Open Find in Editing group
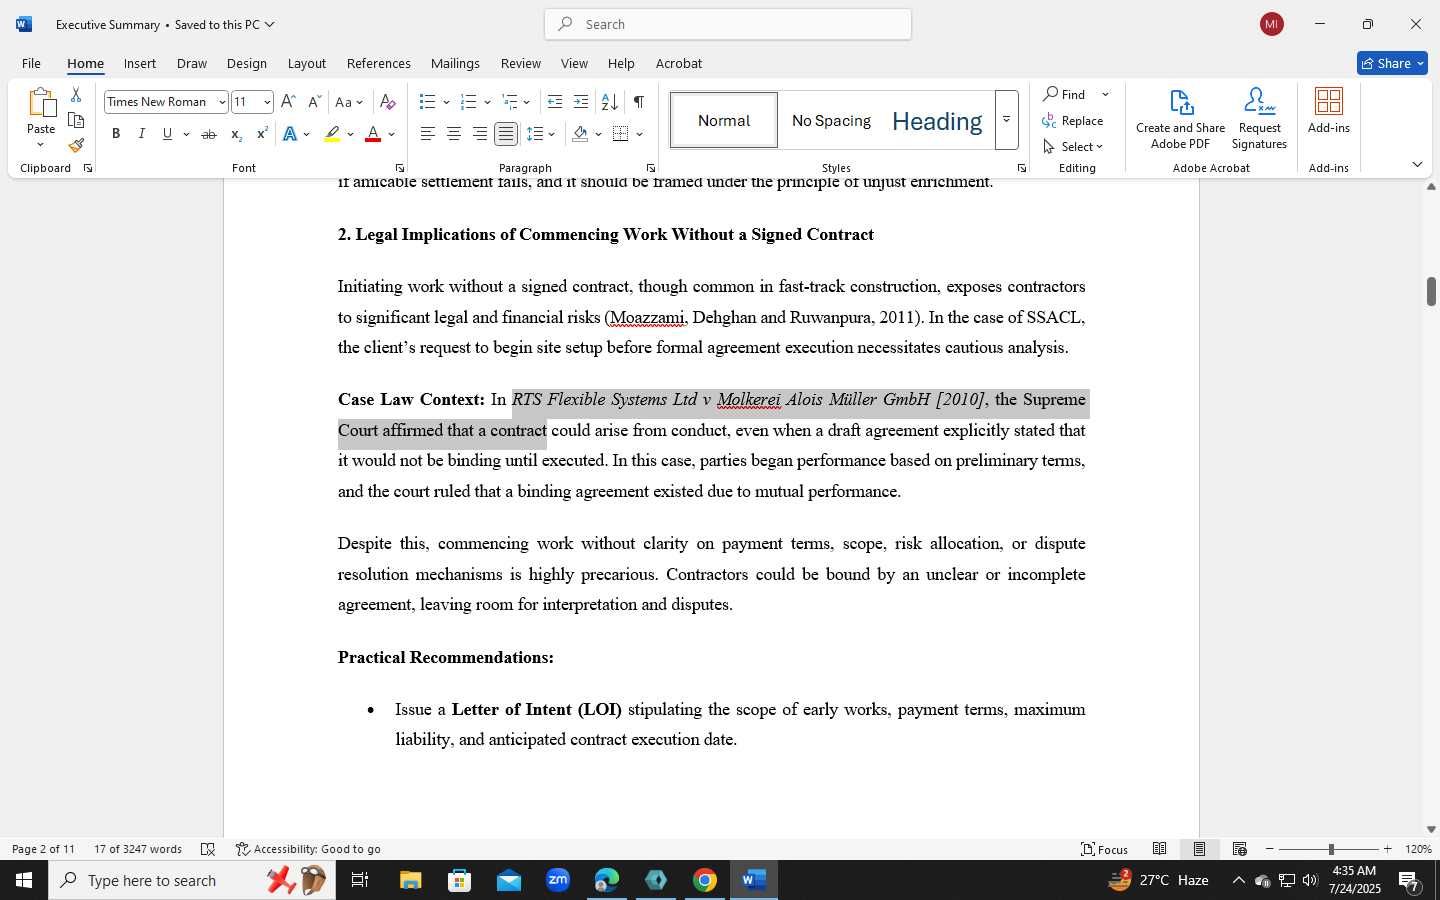Screen dimensions: 1440x900 point(1064,94)
